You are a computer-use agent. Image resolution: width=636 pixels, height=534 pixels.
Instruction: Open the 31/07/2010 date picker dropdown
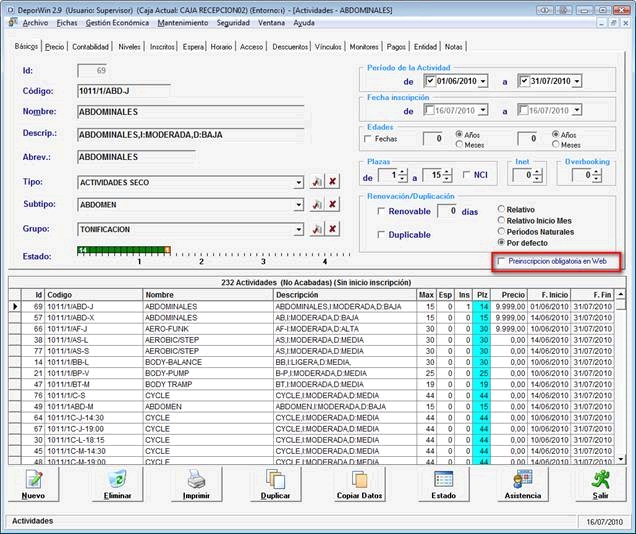(577, 81)
